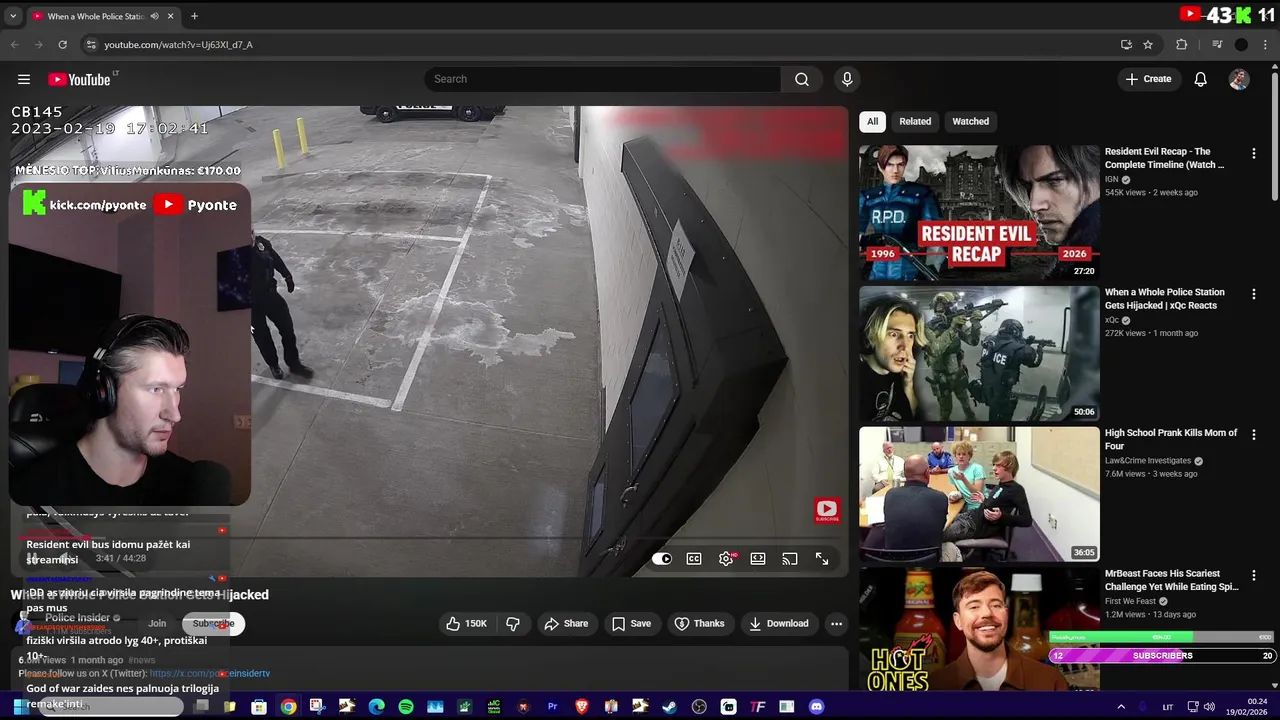Share this video

click(566, 624)
